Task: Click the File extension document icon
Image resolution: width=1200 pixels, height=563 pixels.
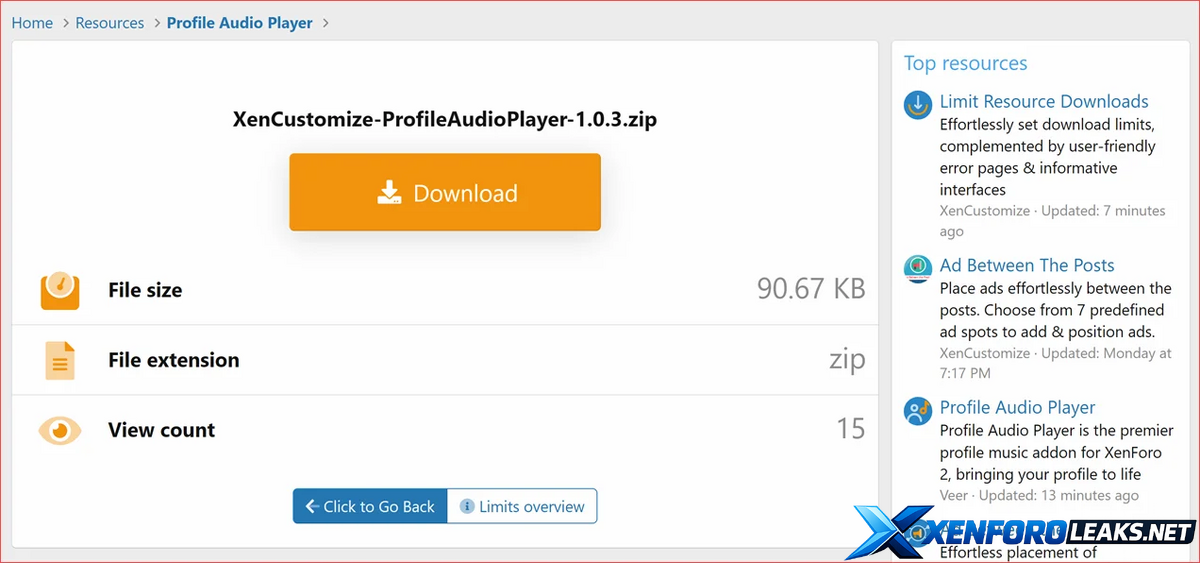Action: point(60,360)
